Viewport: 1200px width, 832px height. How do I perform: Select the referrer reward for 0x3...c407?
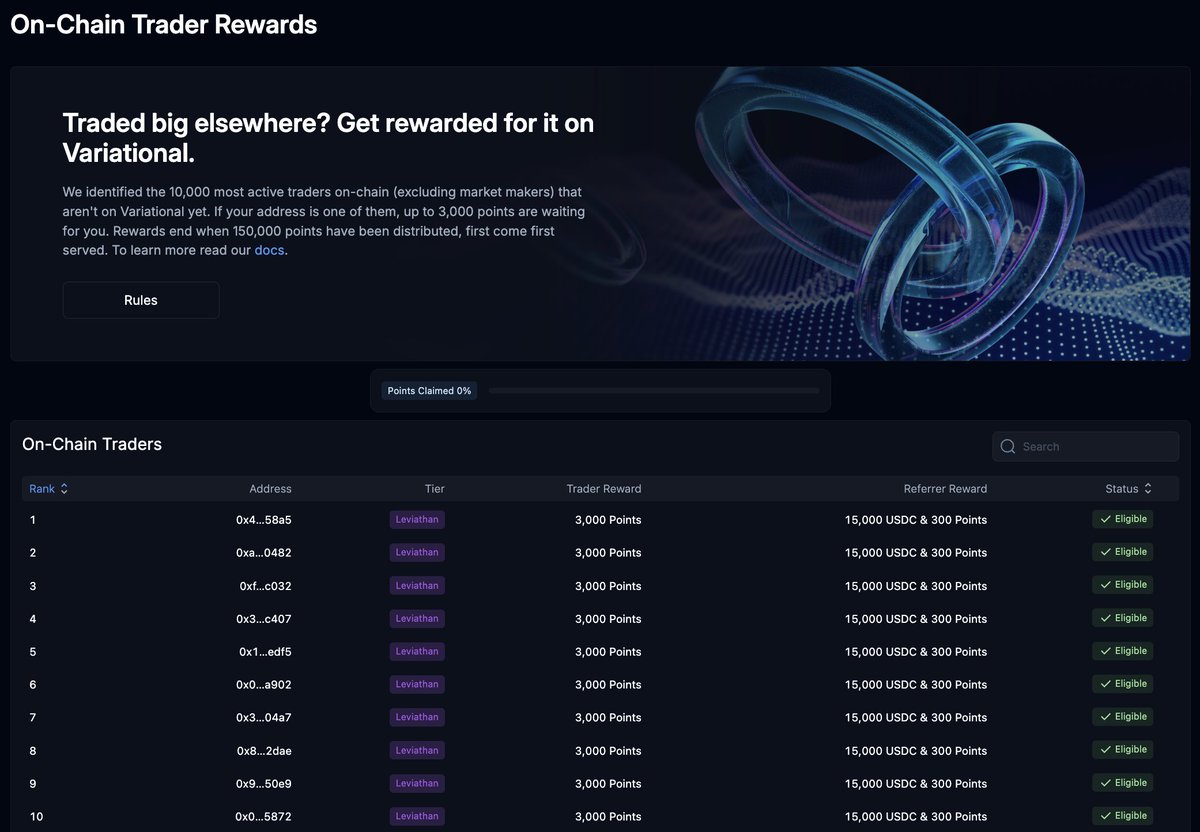pos(916,619)
